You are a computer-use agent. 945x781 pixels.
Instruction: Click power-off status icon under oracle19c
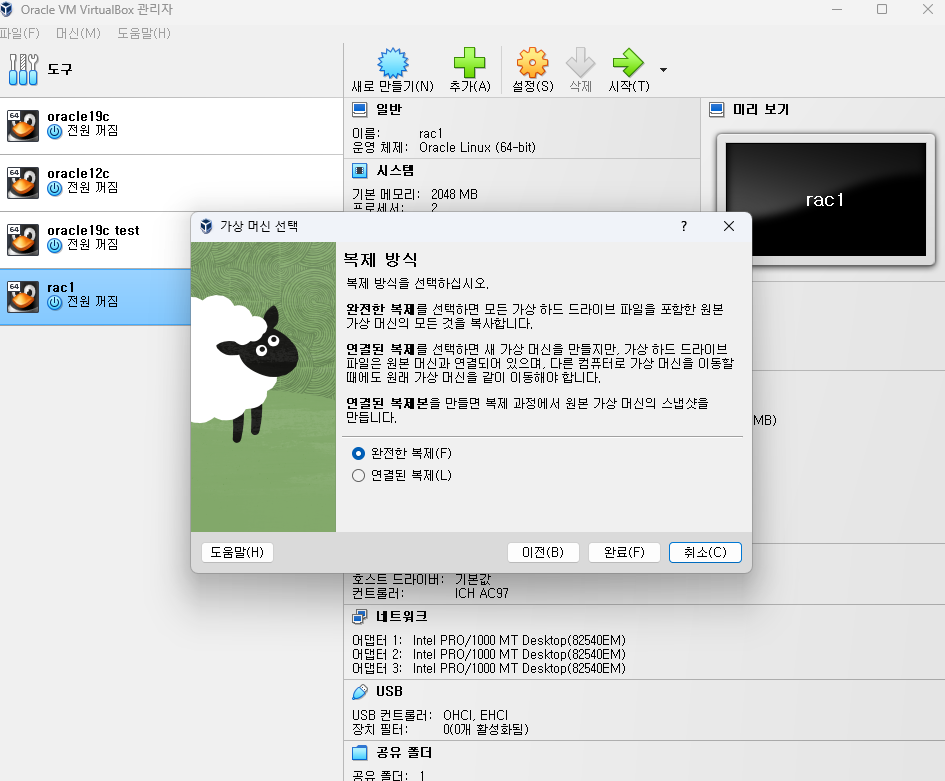[x=55, y=131]
